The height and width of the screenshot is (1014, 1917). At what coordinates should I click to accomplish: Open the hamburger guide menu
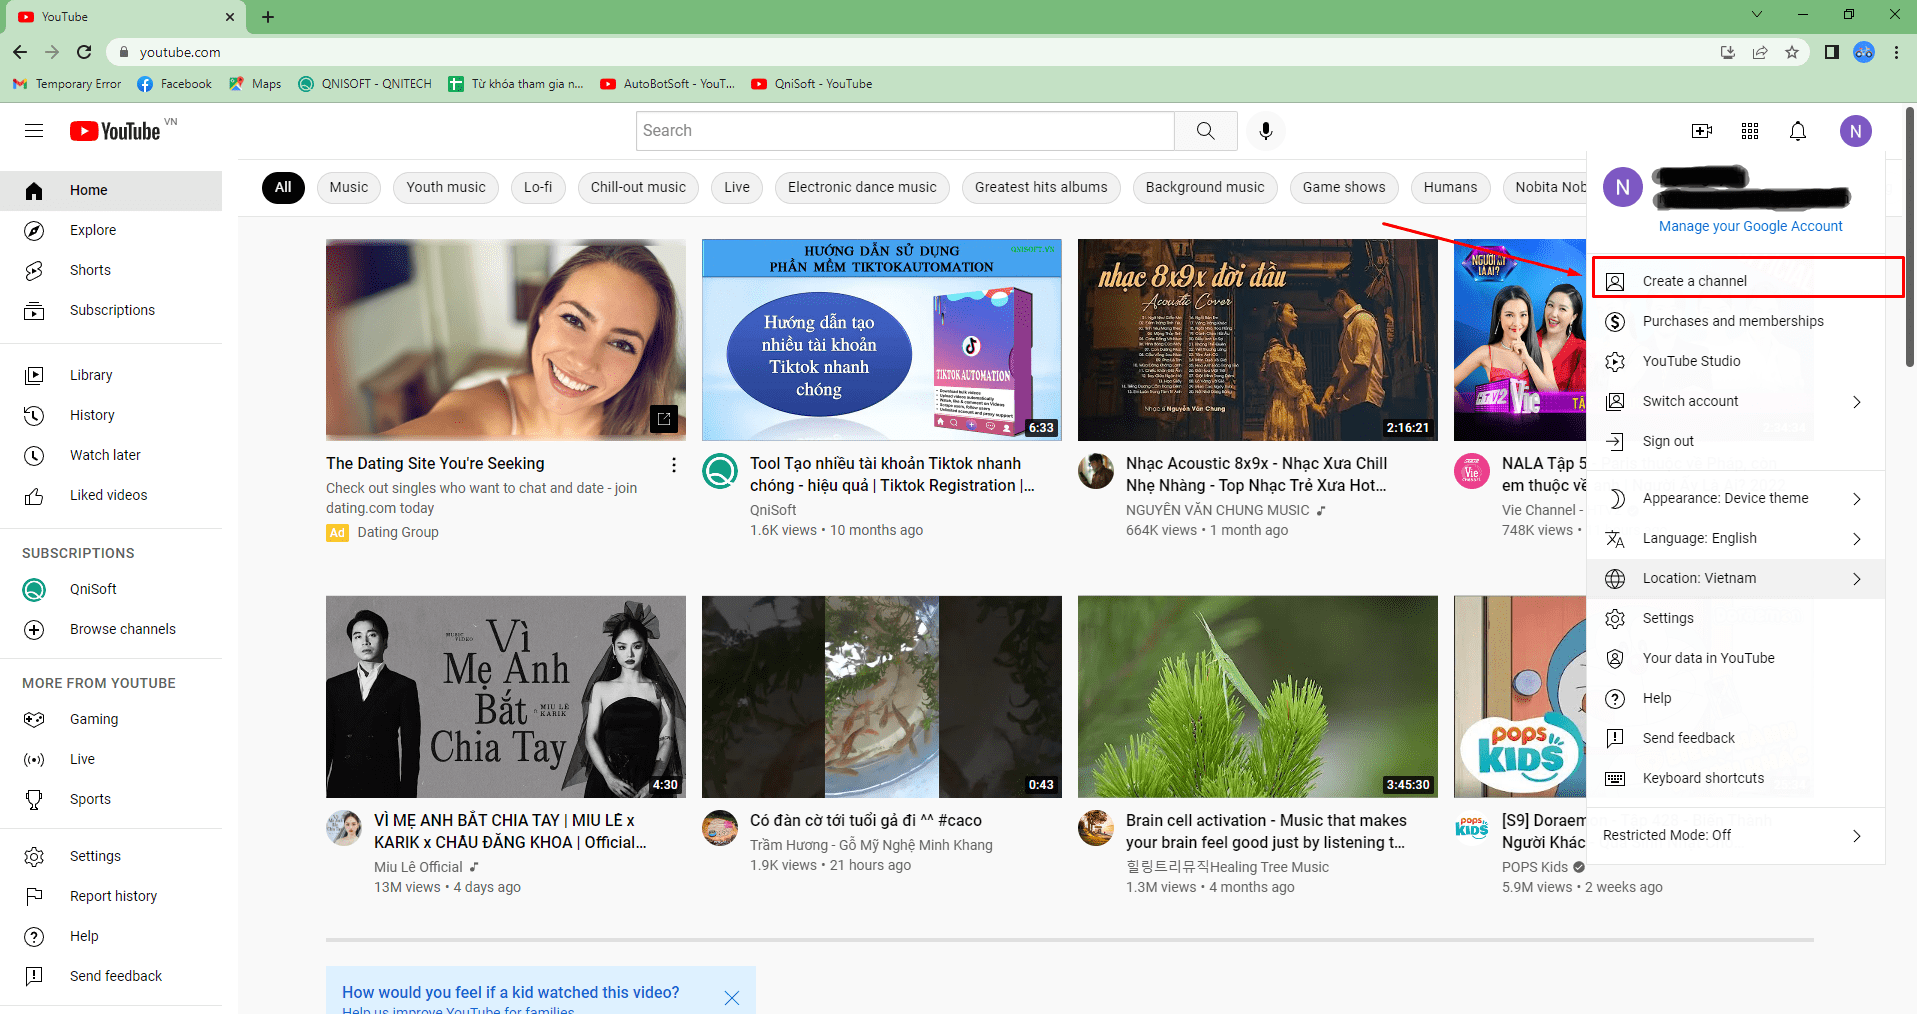tap(34, 131)
